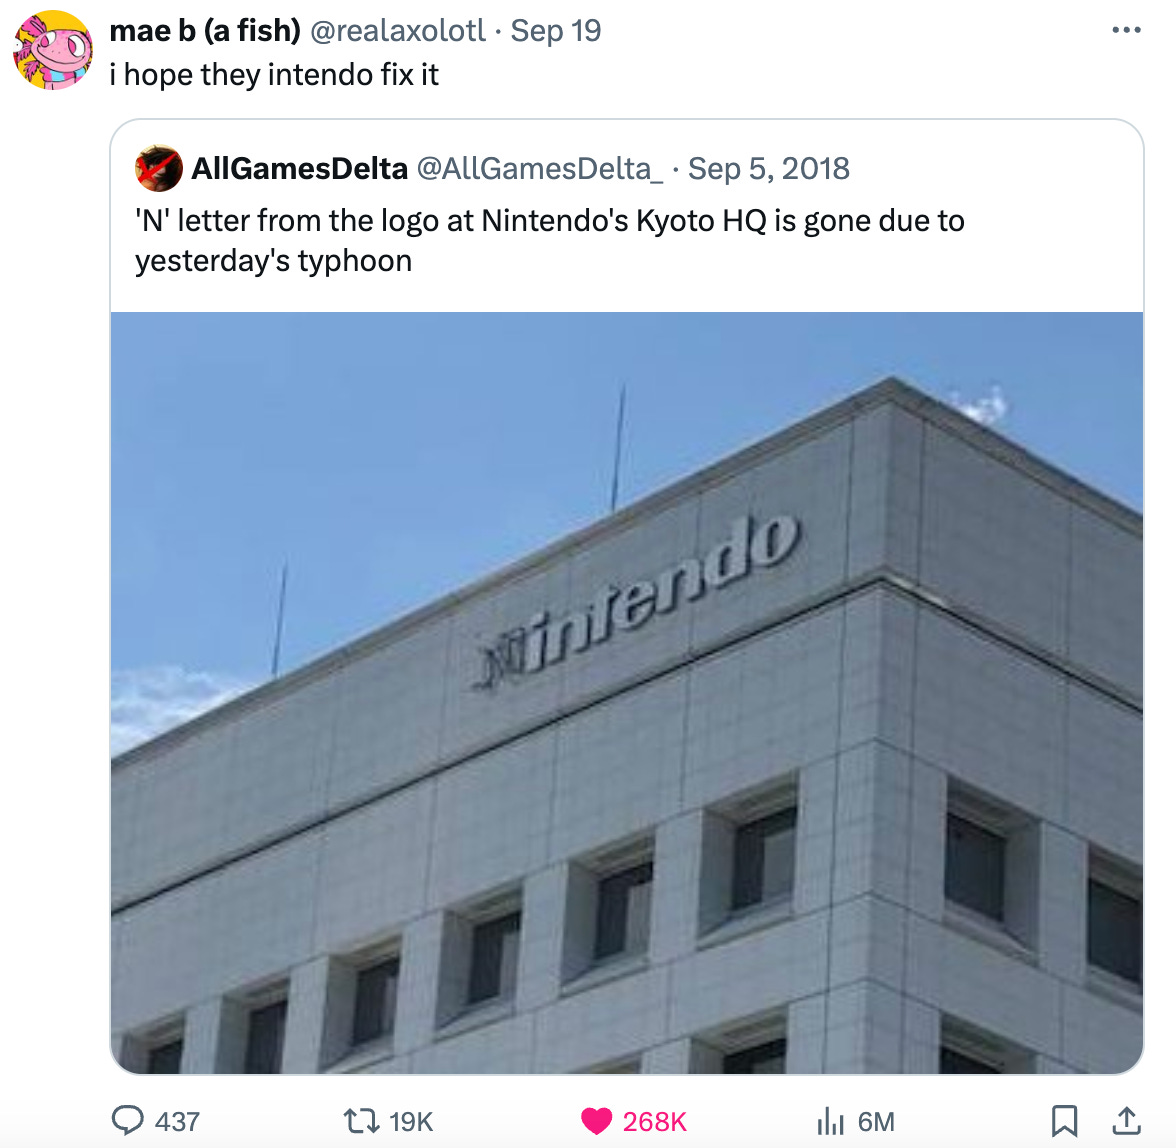1176x1148 pixels.
Task: Open the share upload icon
Action: [x=1126, y=1121]
